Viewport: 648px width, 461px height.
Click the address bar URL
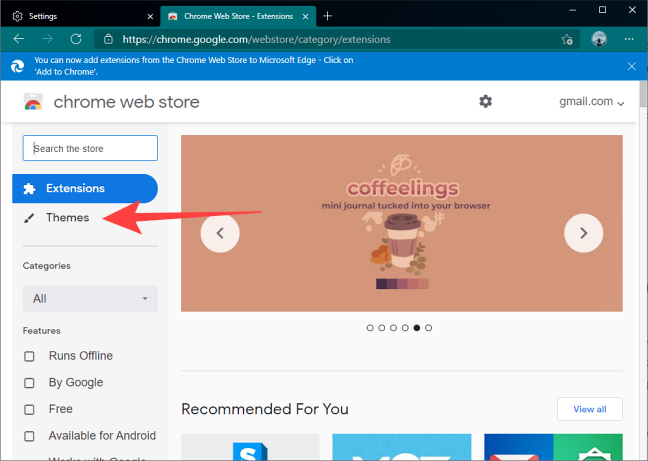[x=256, y=39]
